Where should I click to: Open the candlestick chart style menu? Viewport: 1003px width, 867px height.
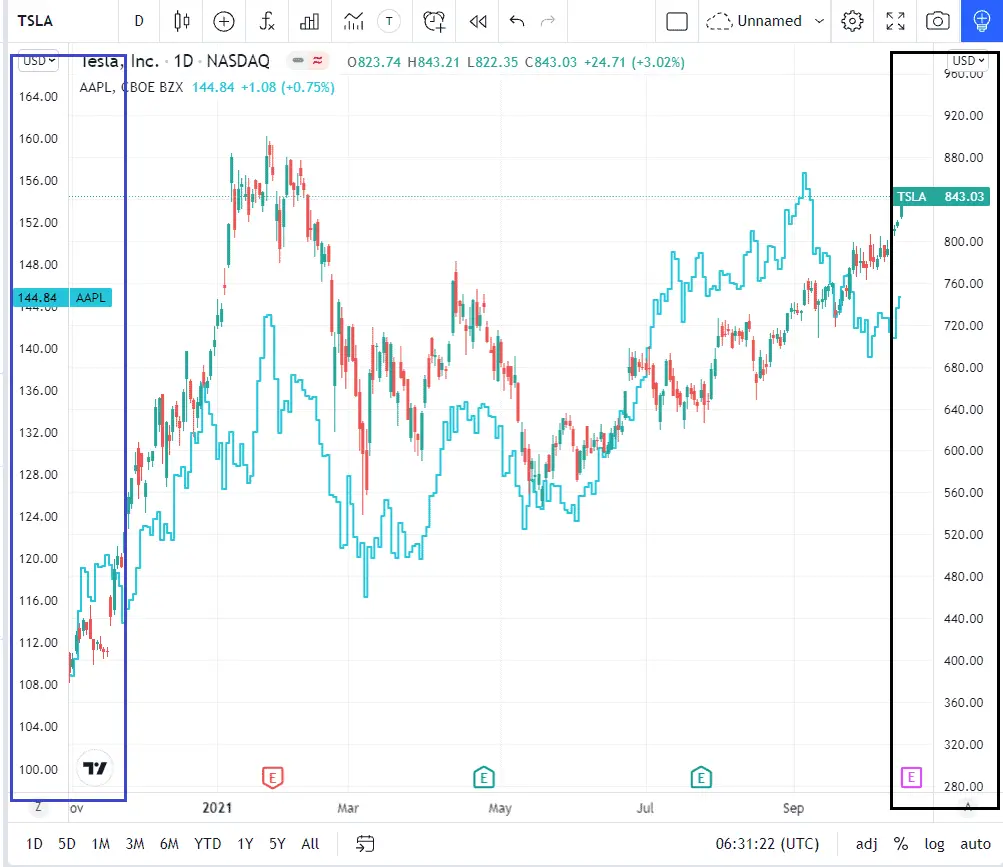(182, 21)
